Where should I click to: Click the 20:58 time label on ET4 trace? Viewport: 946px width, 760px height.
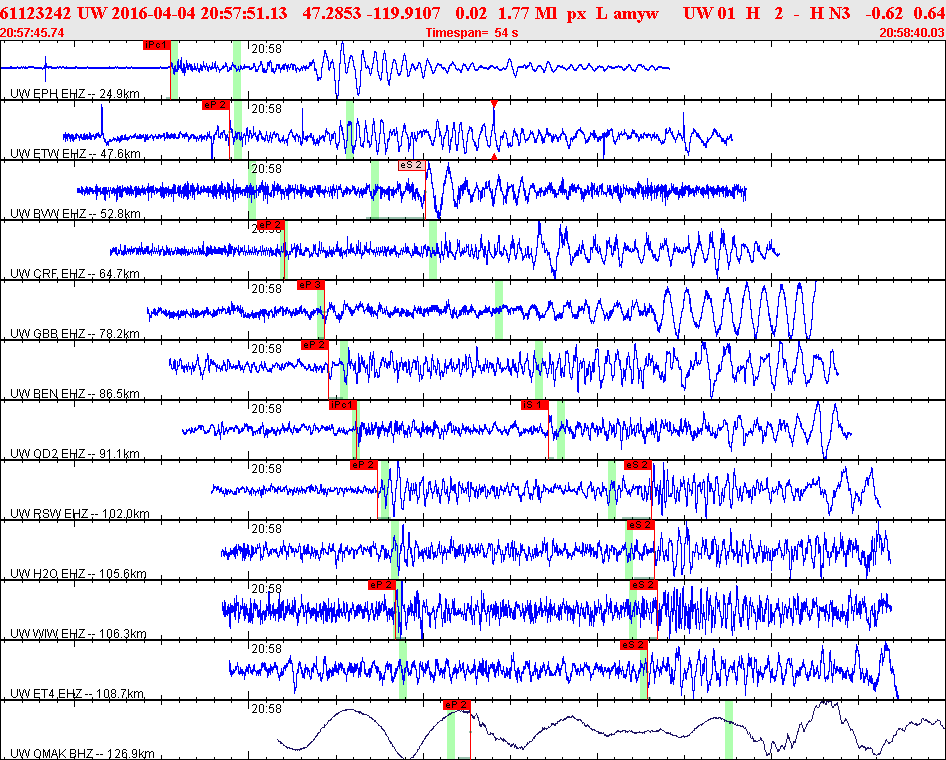pyautogui.click(x=267, y=649)
